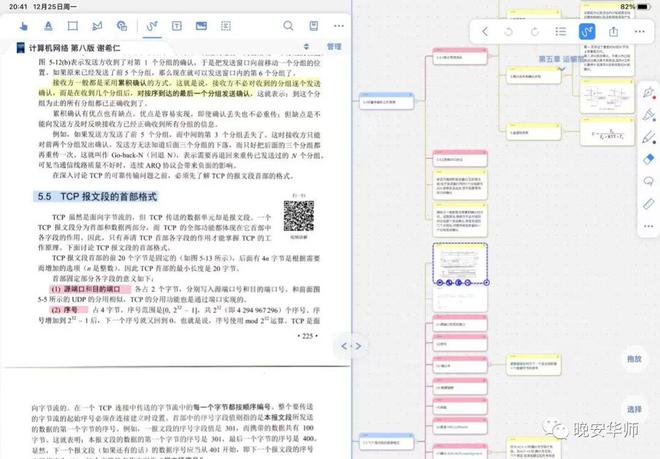This screenshot has width=660, height=459.
Task: Select the lasso selection tool in palette
Action: point(649,181)
